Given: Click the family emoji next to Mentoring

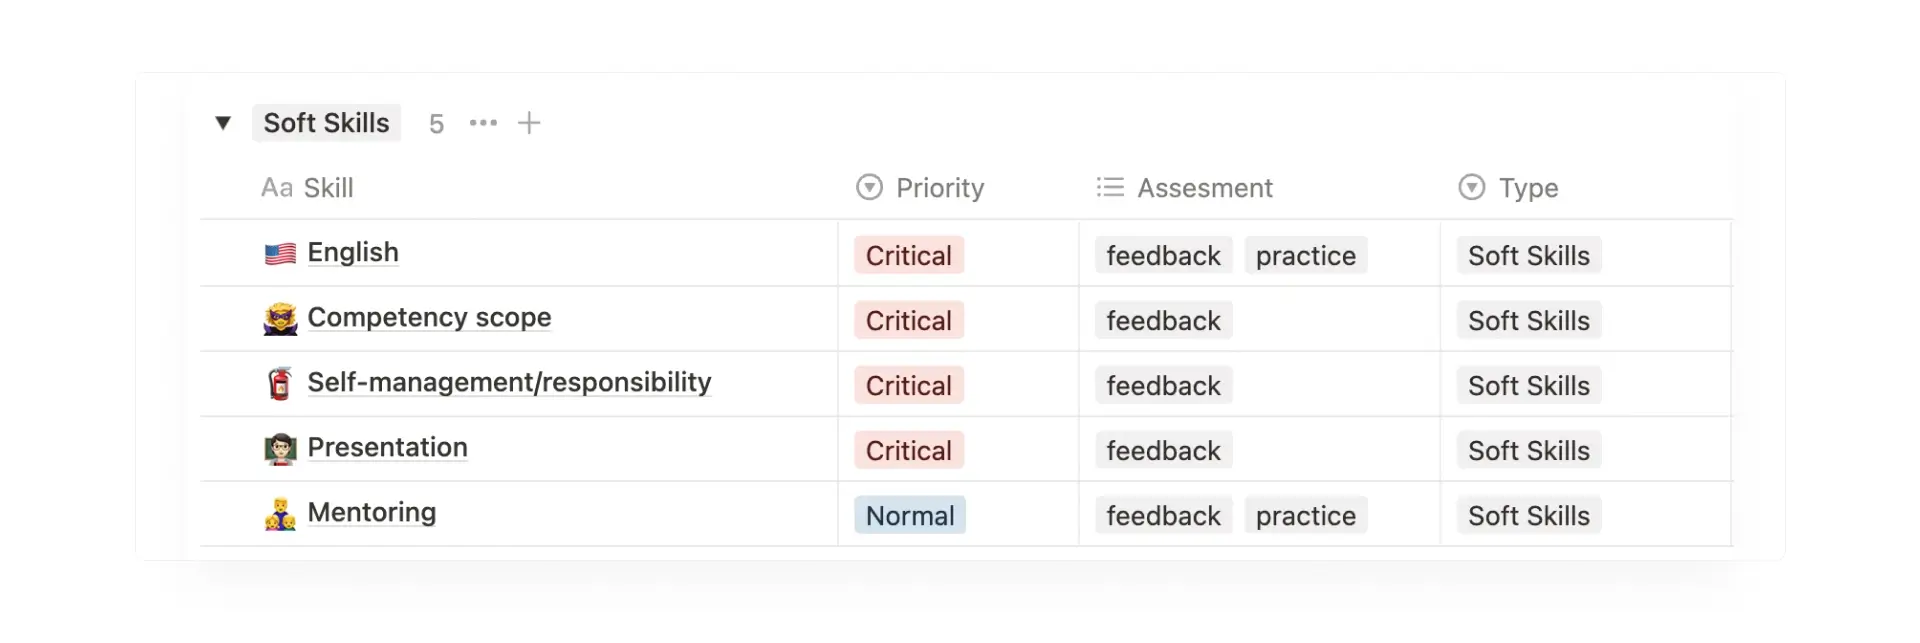Looking at the screenshot, I should tap(280, 513).
